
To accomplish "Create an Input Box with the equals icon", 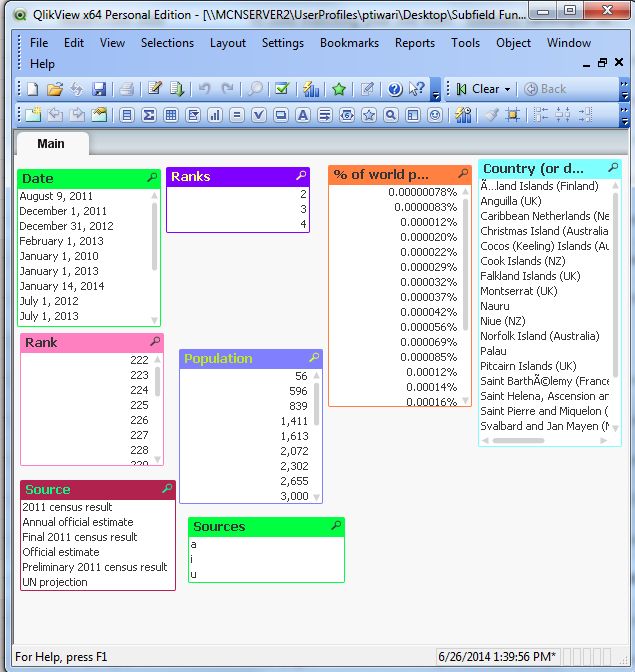I will tap(237, 115).
